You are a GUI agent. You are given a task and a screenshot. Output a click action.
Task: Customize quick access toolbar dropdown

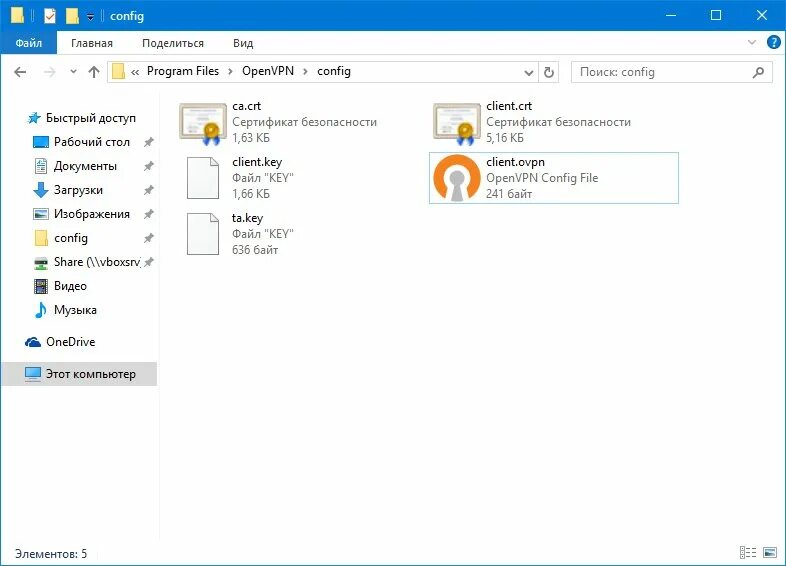point(90,17)
